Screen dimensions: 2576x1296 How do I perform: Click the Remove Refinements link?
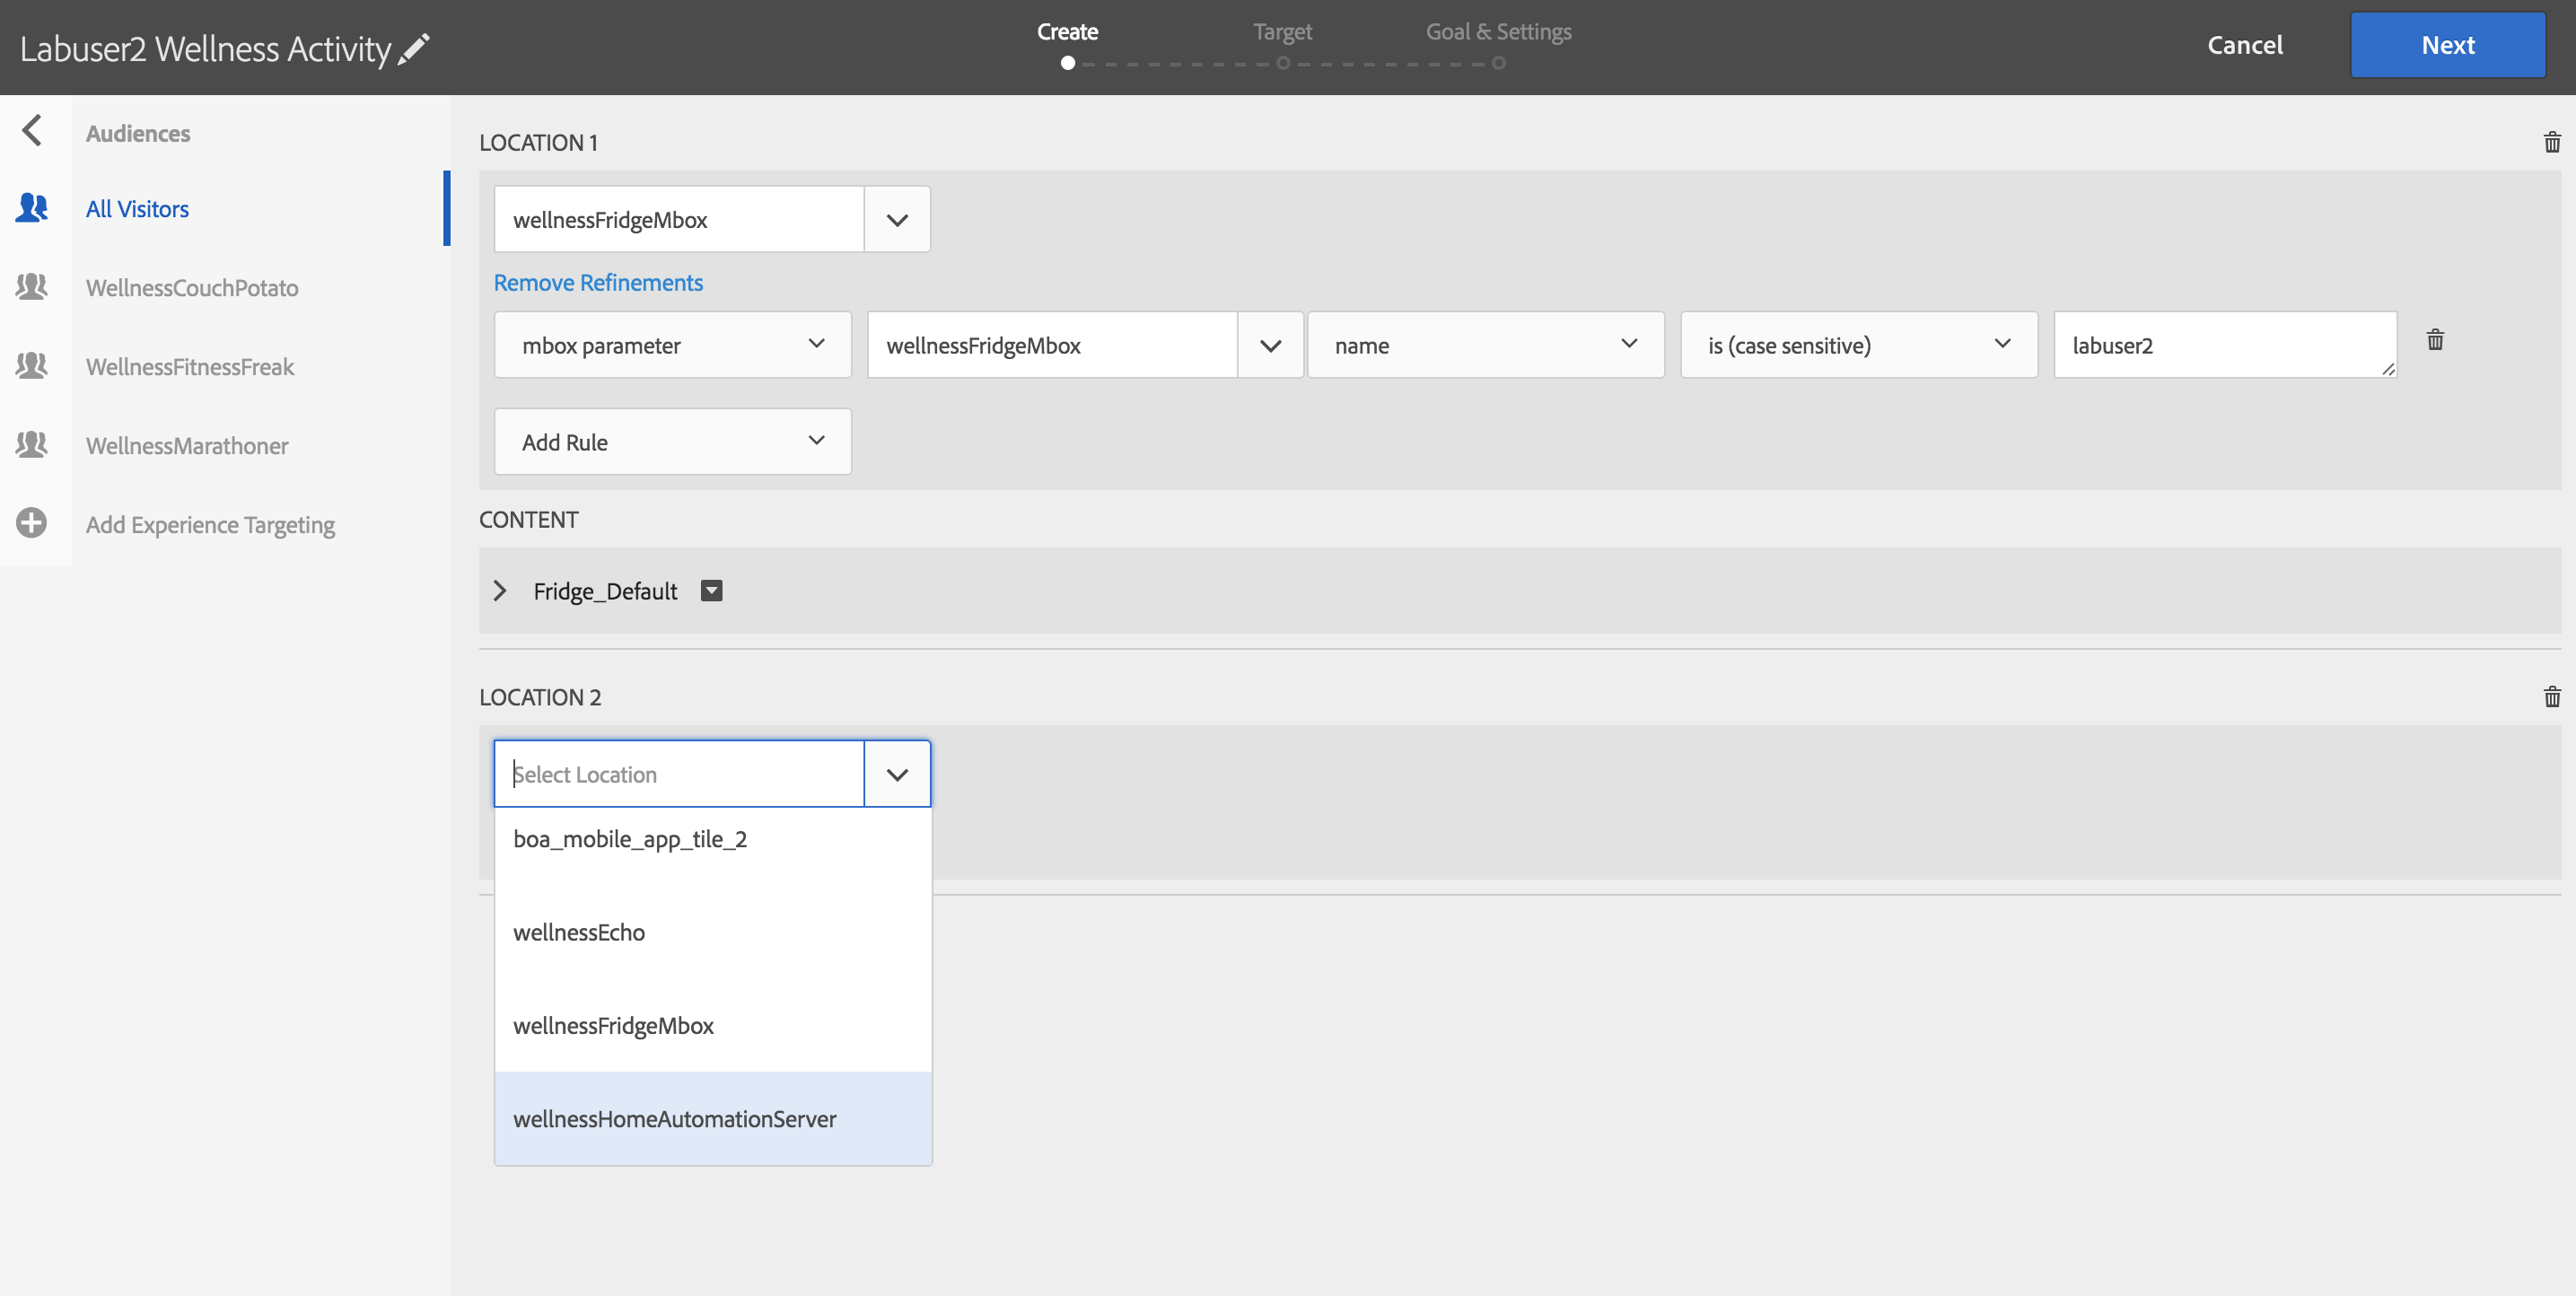[x=598, y=283]
